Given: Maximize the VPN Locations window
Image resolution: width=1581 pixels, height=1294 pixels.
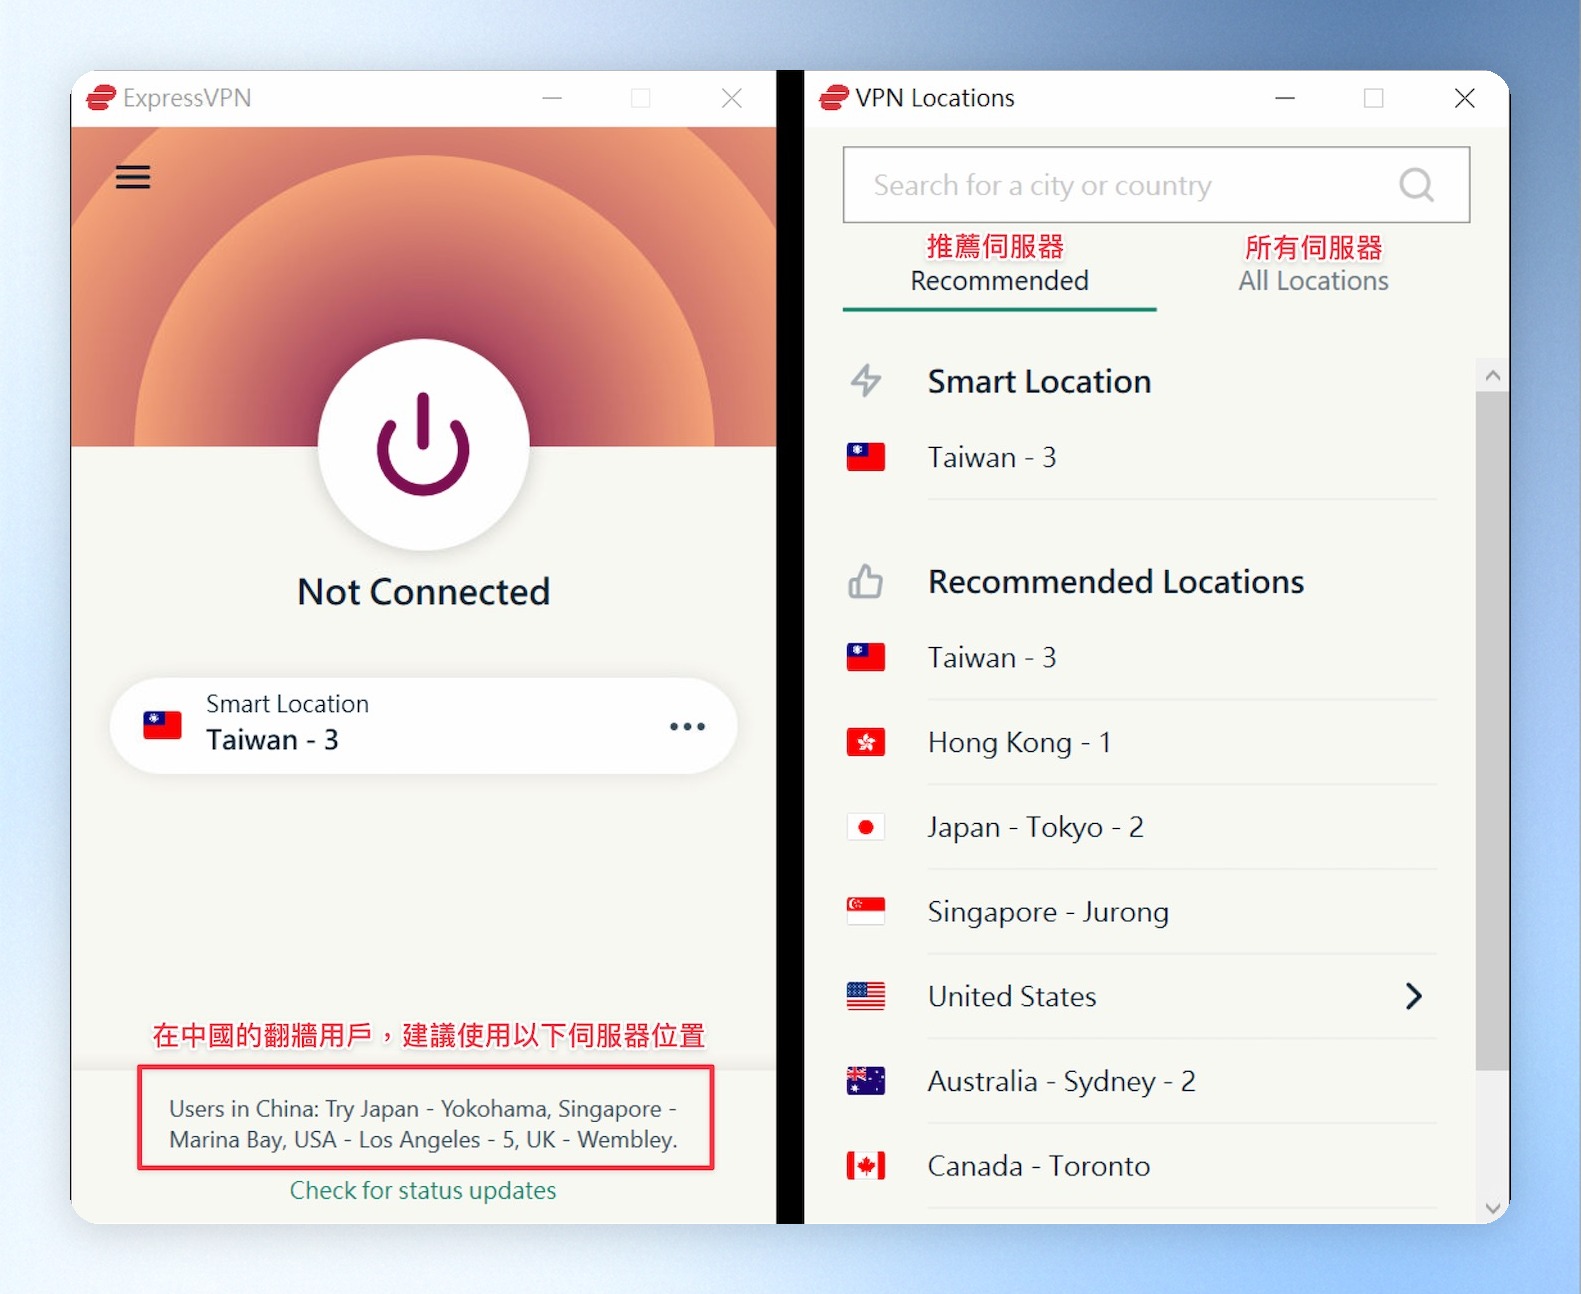Looking at the screenshot, I should tap(1374, 98).
